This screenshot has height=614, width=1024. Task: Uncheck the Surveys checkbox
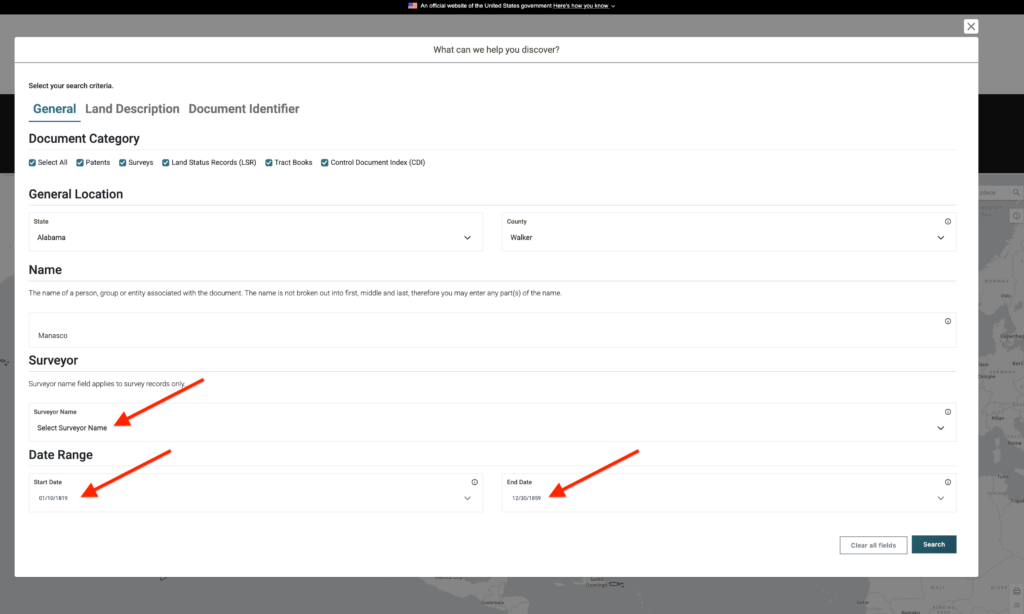(123, 163)
